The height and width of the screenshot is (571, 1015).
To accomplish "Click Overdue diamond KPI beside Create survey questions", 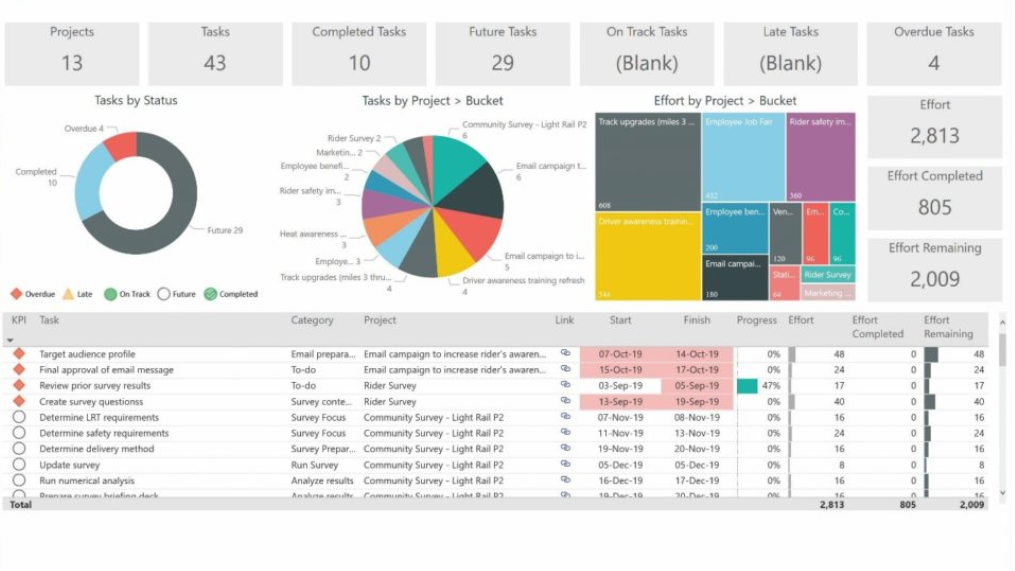I will tap(18, 402).
